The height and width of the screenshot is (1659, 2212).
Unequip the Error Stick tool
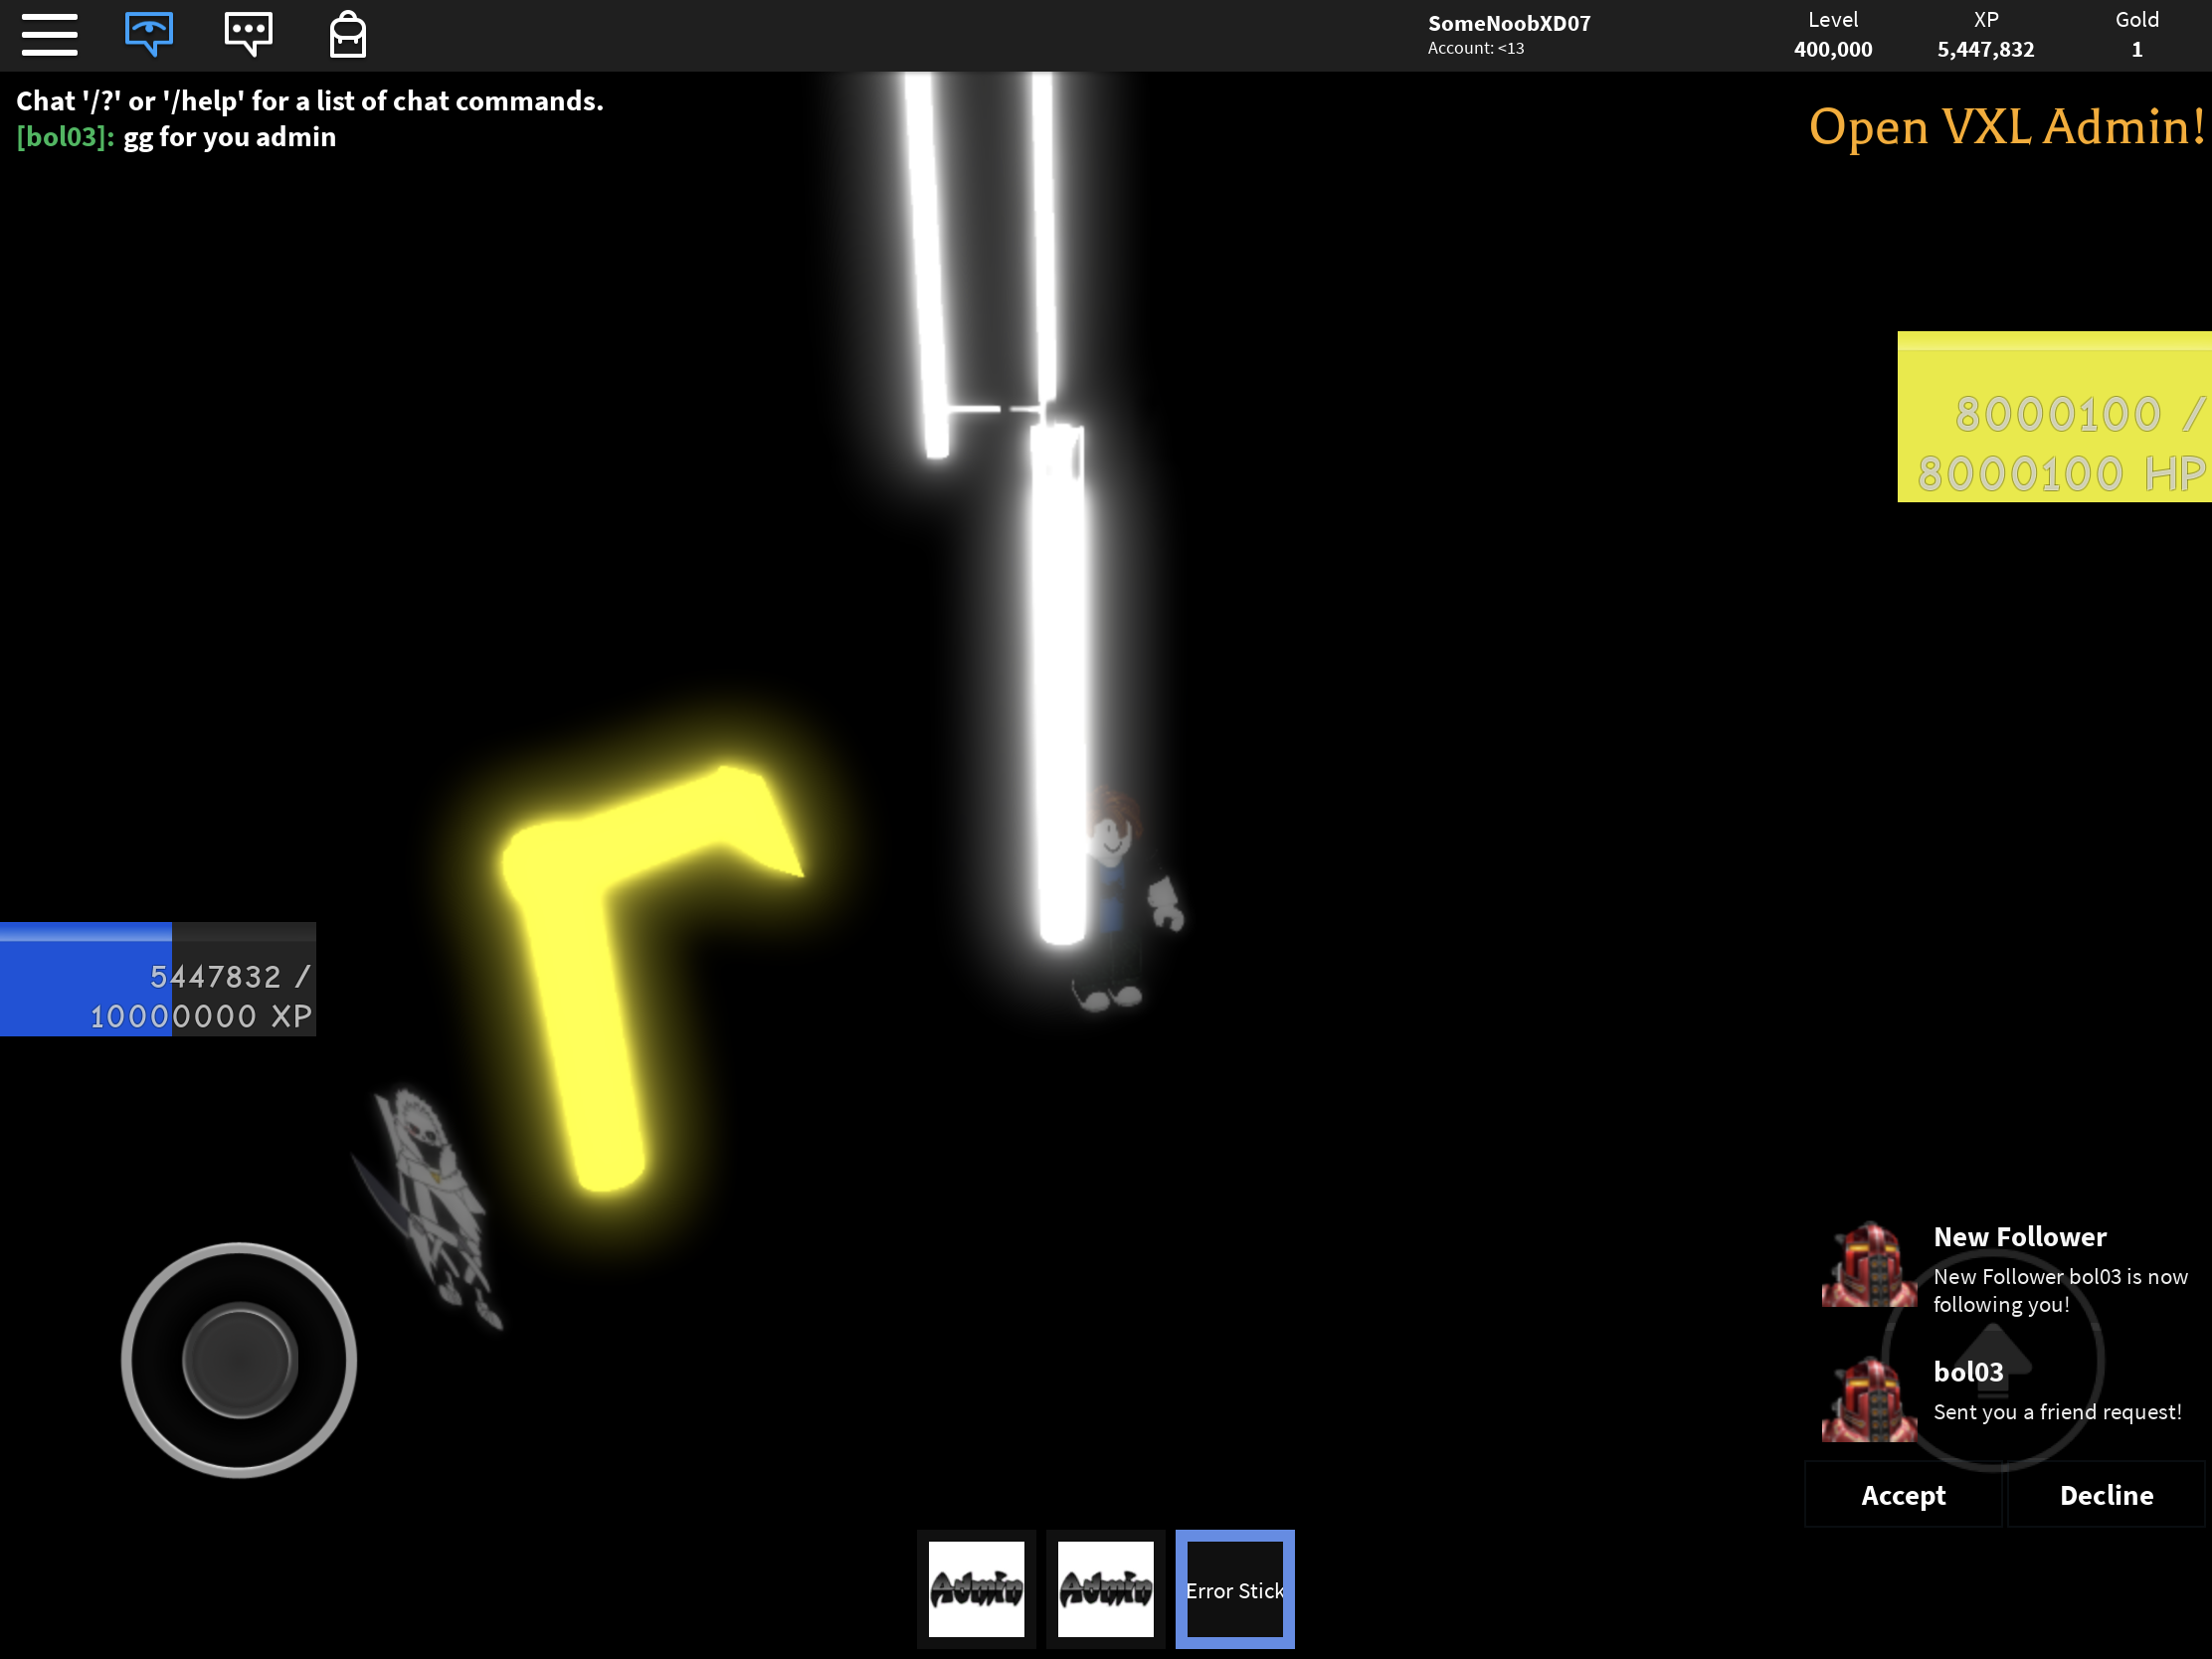pyautogui.click(x=1234, y=1588)
